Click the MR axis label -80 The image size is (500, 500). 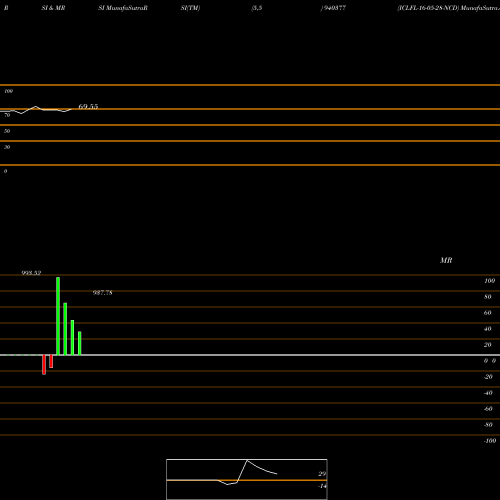[x=488, y=425]
